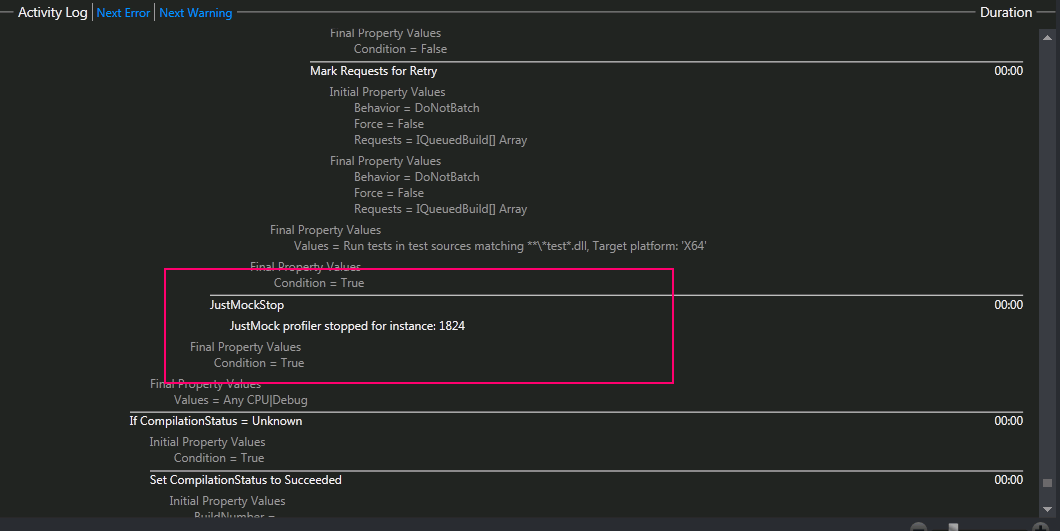Click the scrollbar down arrow
This screenshot has height=531, width=1060.
(x=1047, y=510)
